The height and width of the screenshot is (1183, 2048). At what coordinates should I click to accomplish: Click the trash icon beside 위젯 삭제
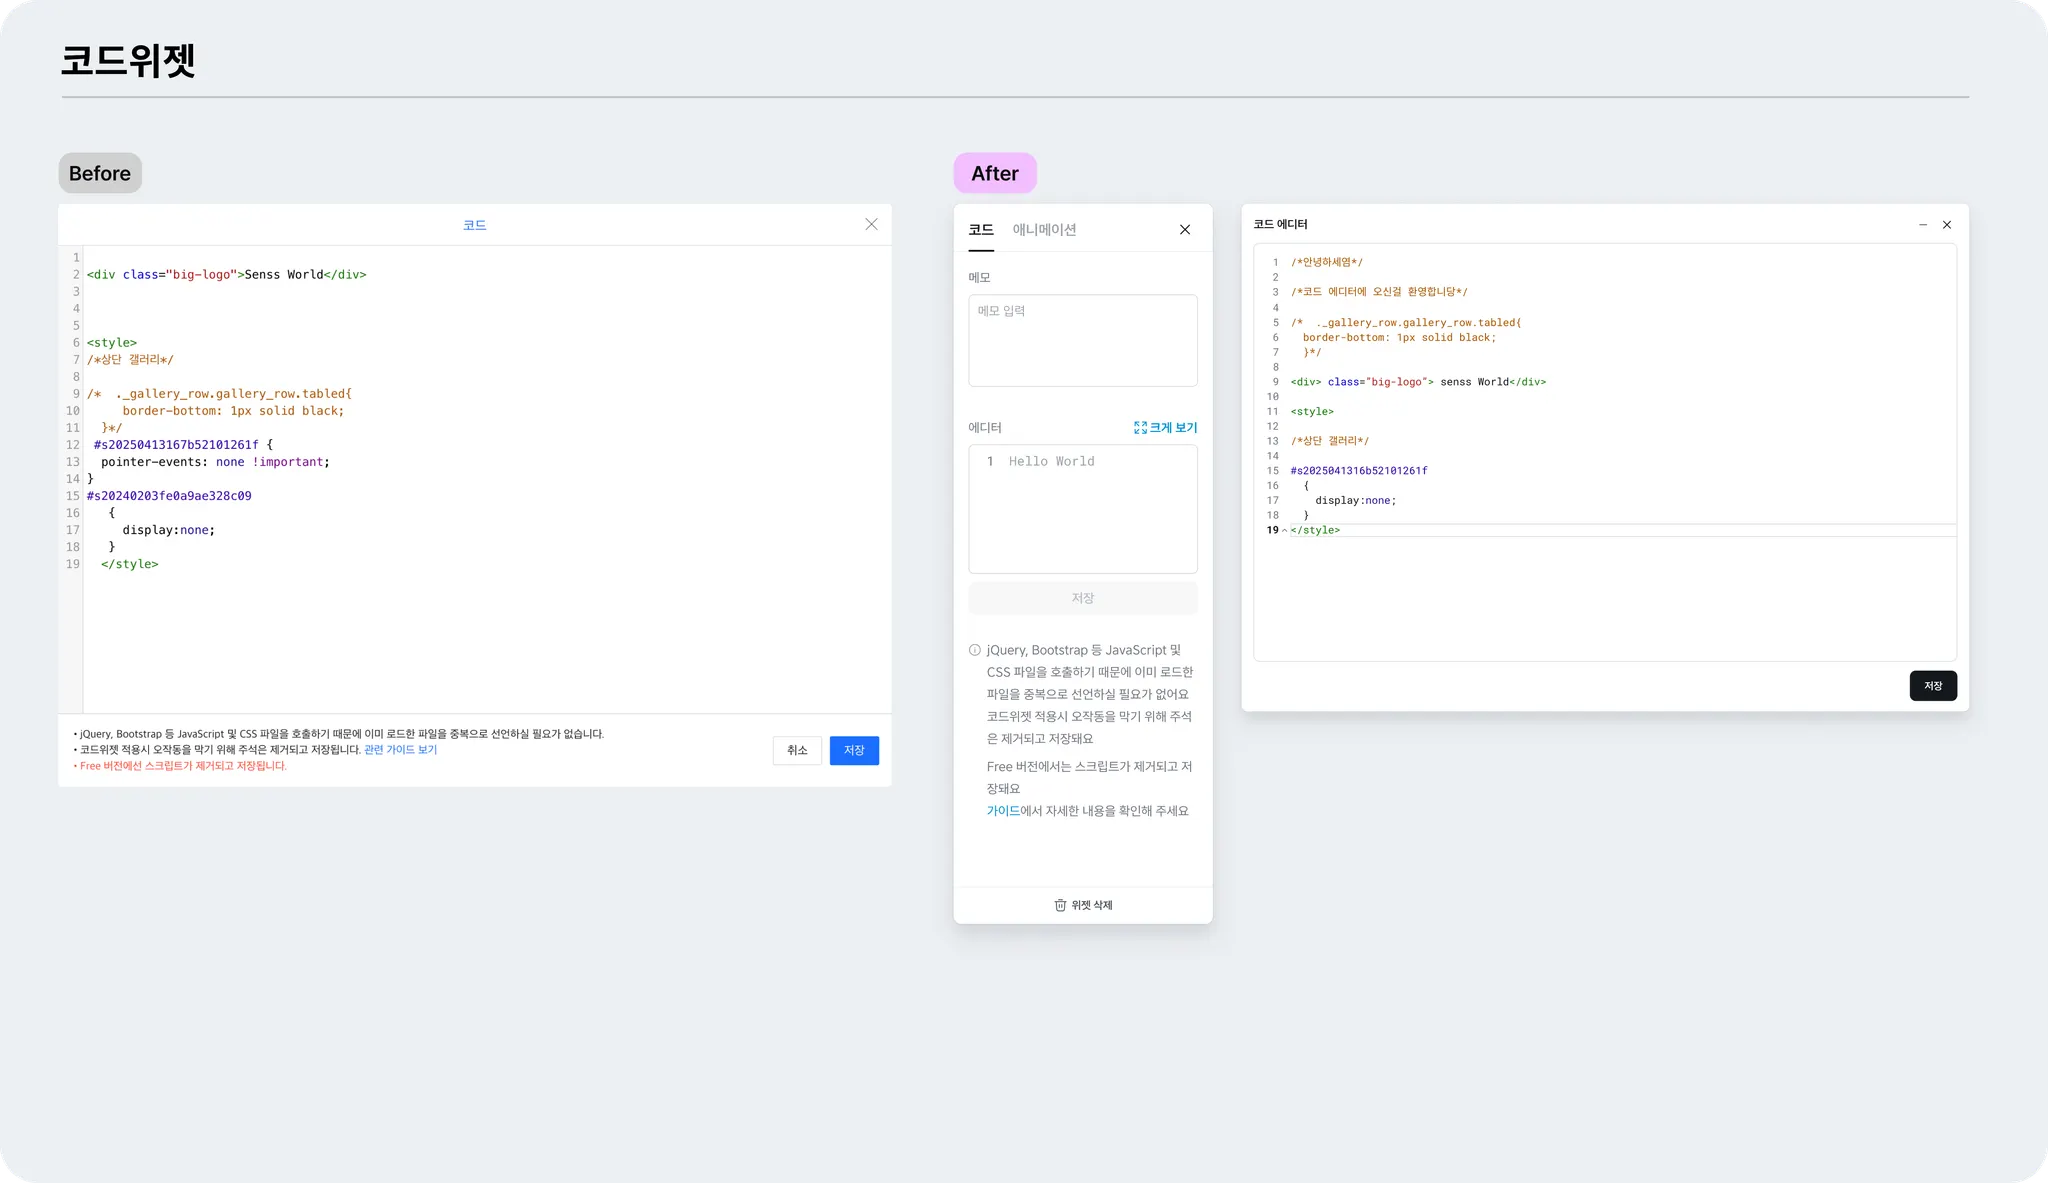(x=1060, y=905)
